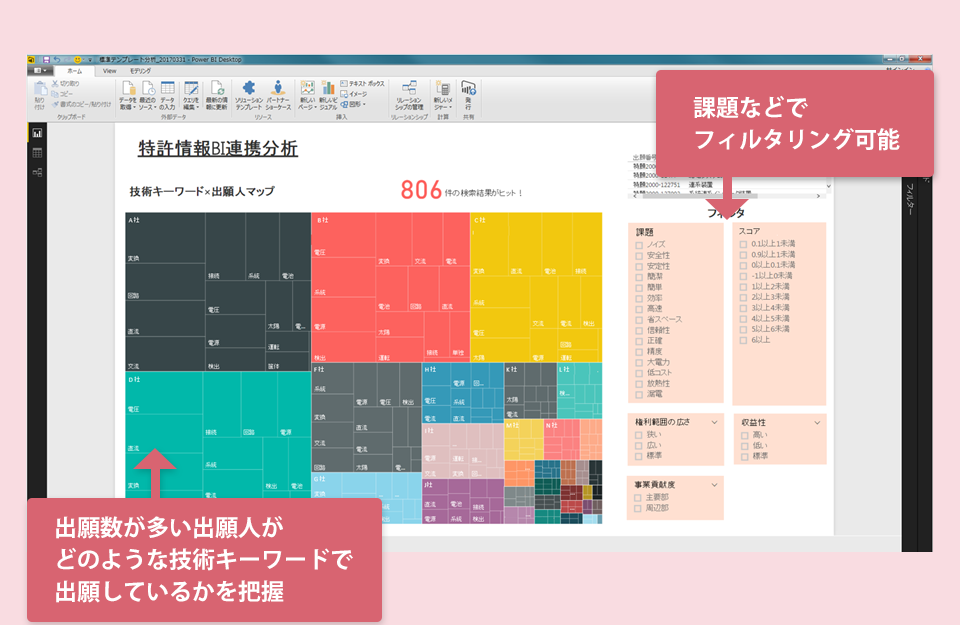Insert a chart with 新しいビジュアル

coord(328,95)
